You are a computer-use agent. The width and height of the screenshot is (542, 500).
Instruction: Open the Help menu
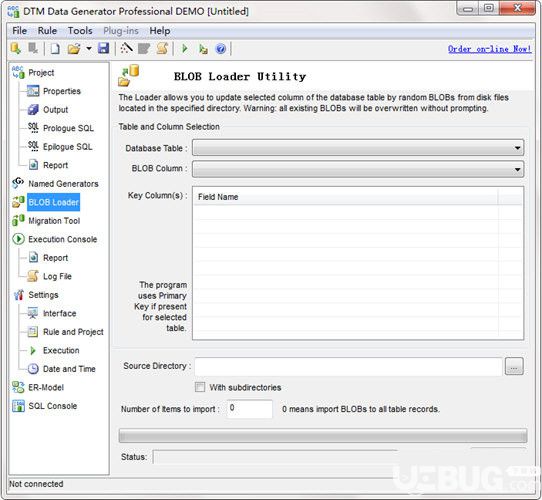pyautogui.click(x=160, y=31)
